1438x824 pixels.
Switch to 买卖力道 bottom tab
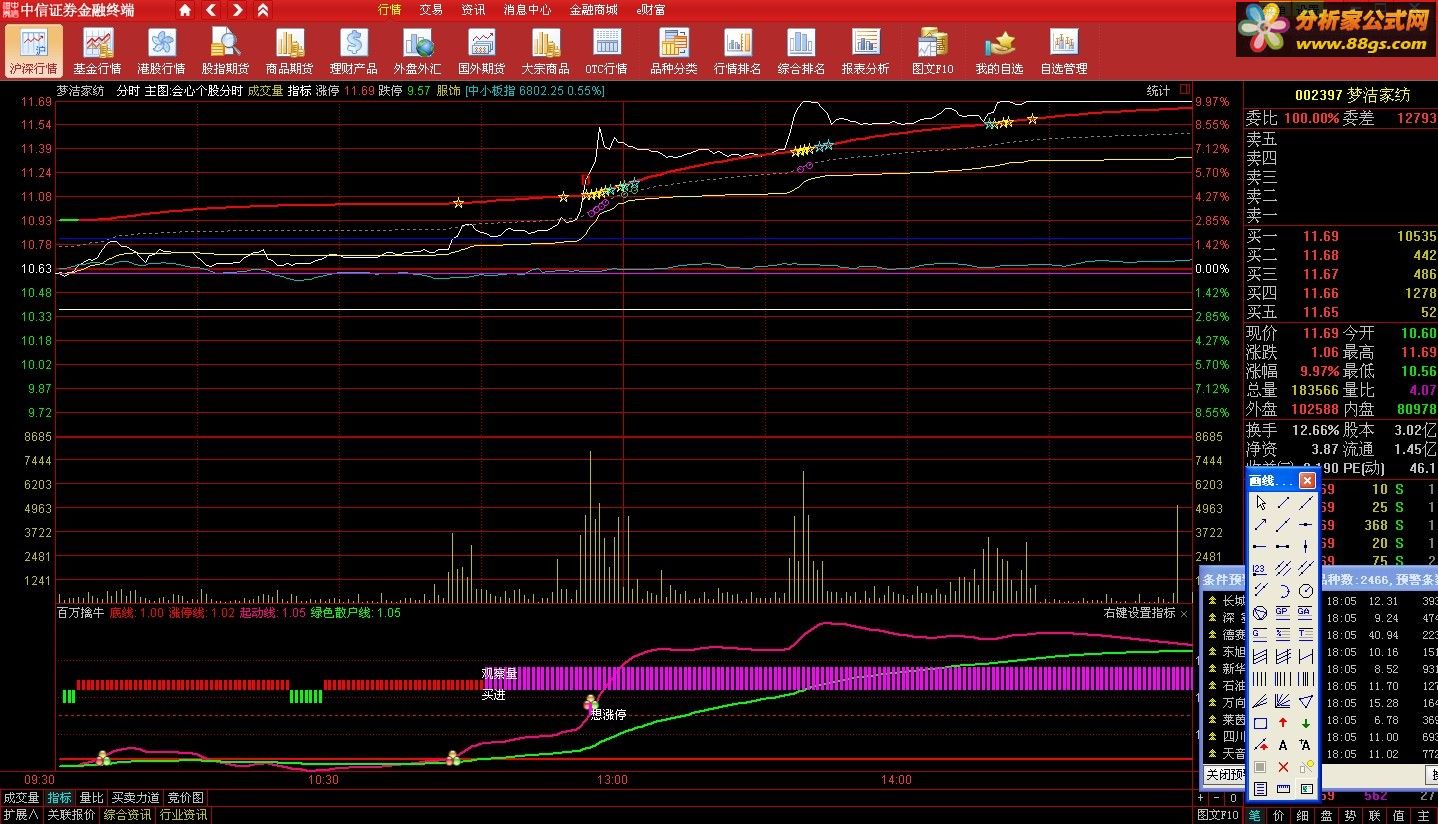(135, 798)
